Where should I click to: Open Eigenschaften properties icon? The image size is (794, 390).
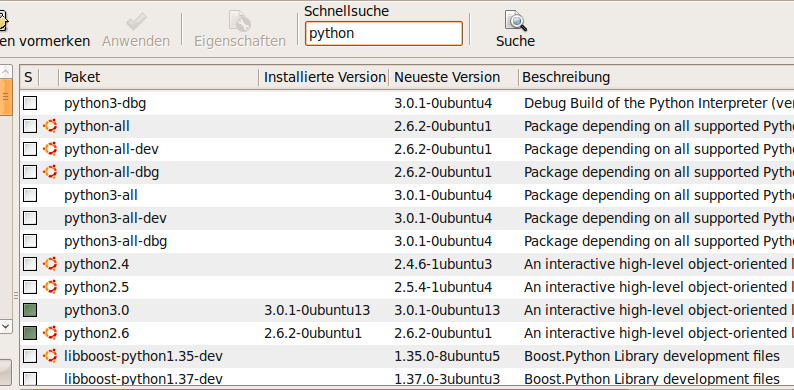240,21
